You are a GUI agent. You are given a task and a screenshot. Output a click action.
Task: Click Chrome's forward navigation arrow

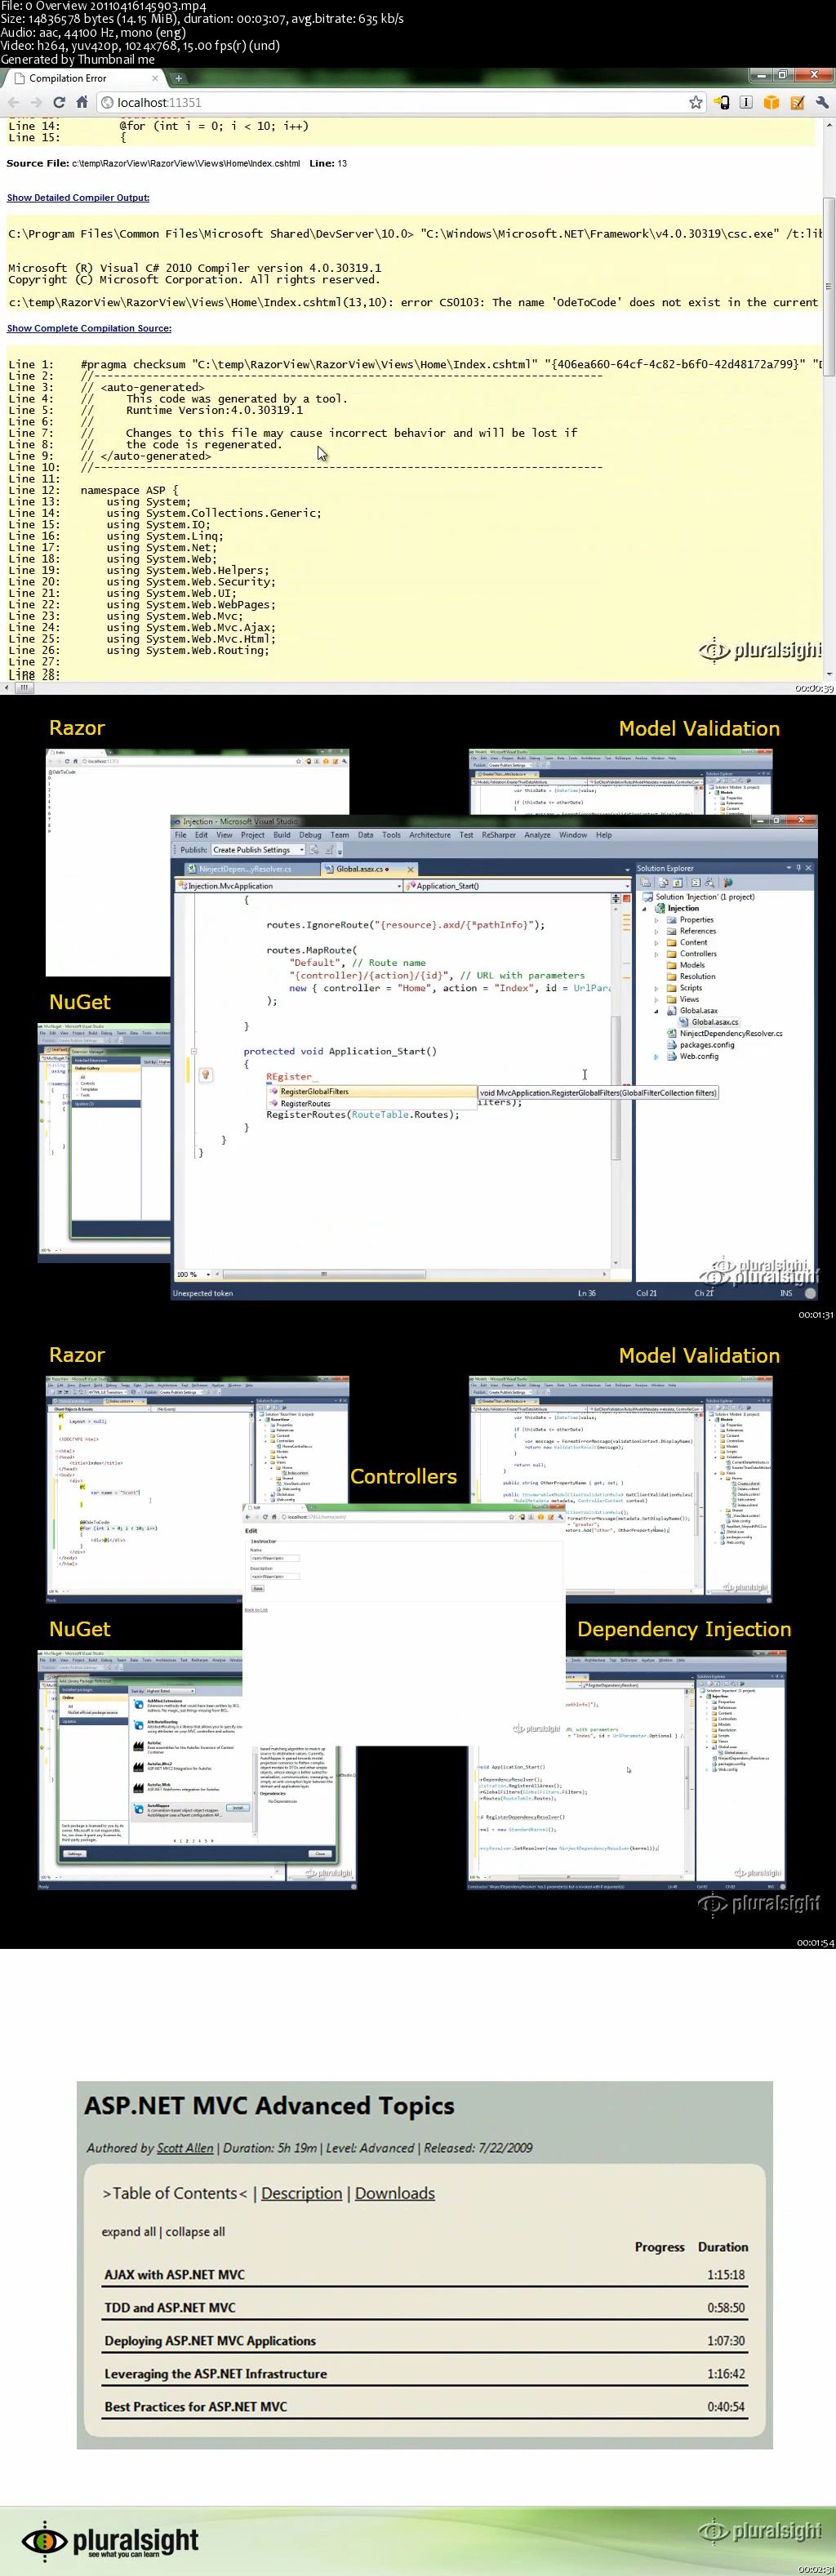[36, 102]
